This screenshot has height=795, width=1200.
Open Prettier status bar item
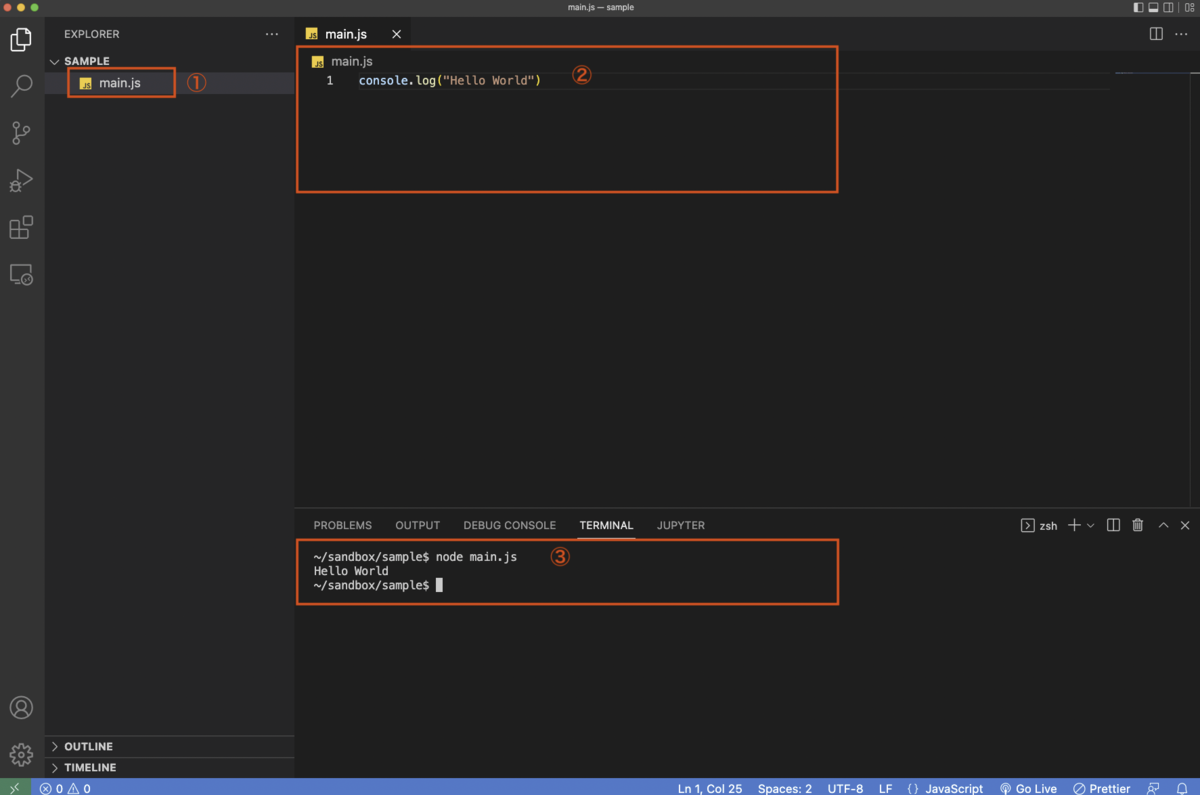[x=1101, y=788]
